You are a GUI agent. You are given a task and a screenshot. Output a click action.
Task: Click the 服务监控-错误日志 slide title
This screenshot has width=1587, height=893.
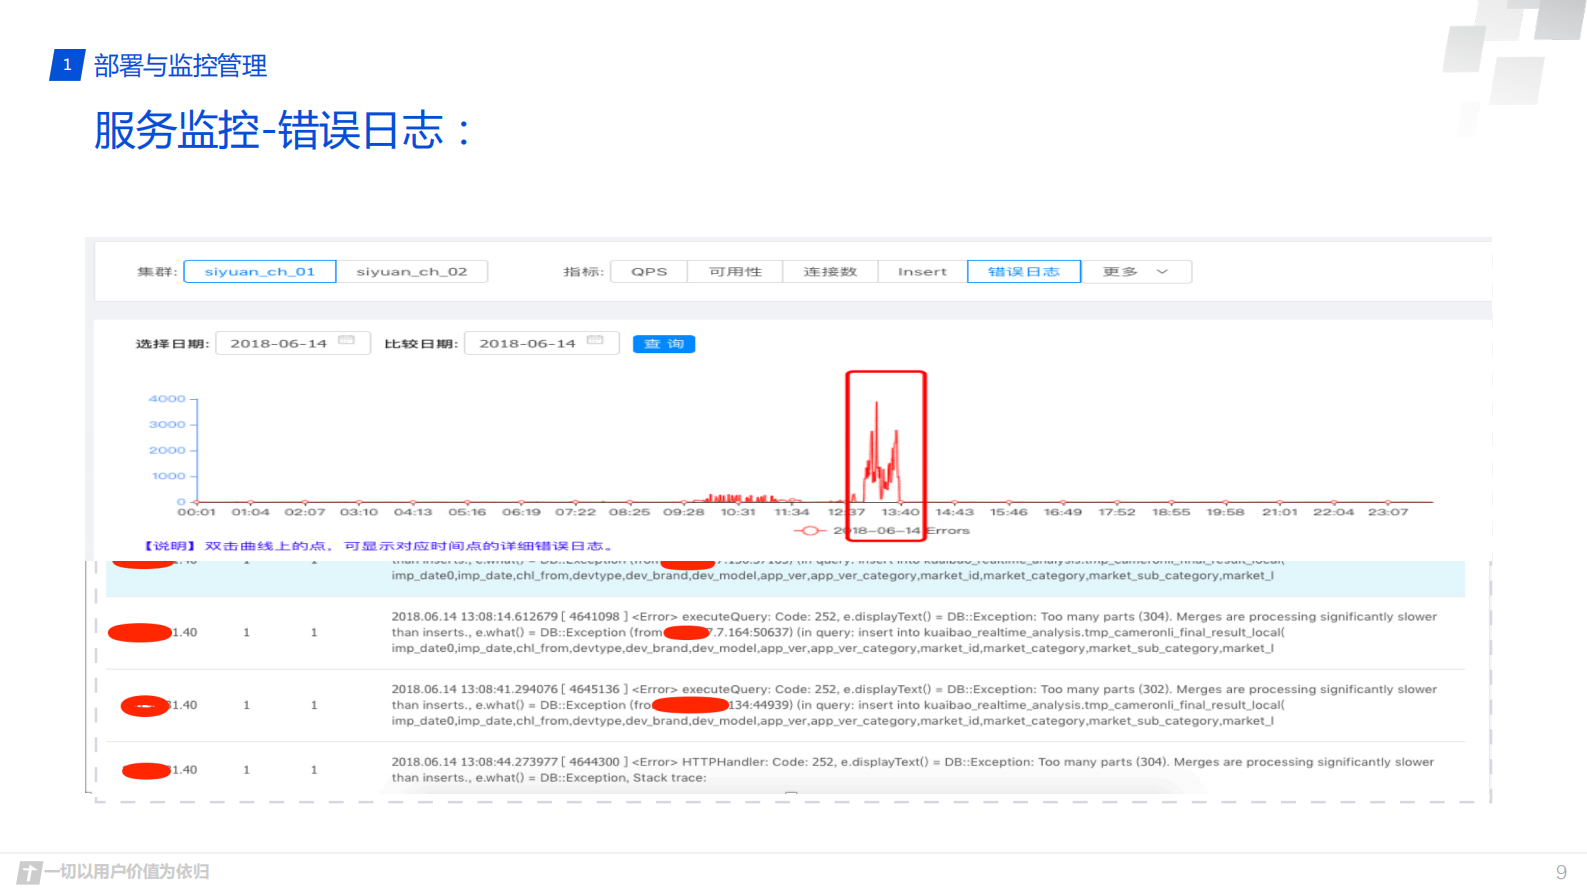(x=282, y=130)
